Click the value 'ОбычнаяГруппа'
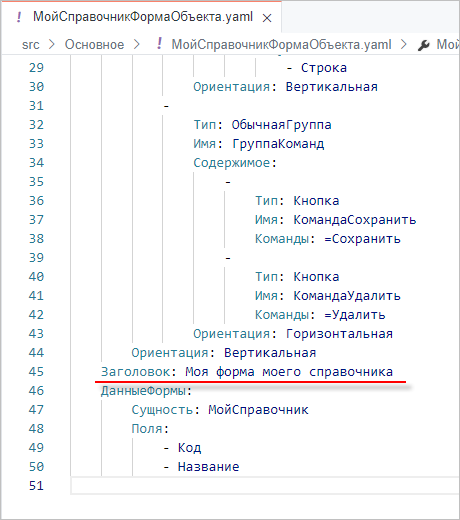 (281, 125)
